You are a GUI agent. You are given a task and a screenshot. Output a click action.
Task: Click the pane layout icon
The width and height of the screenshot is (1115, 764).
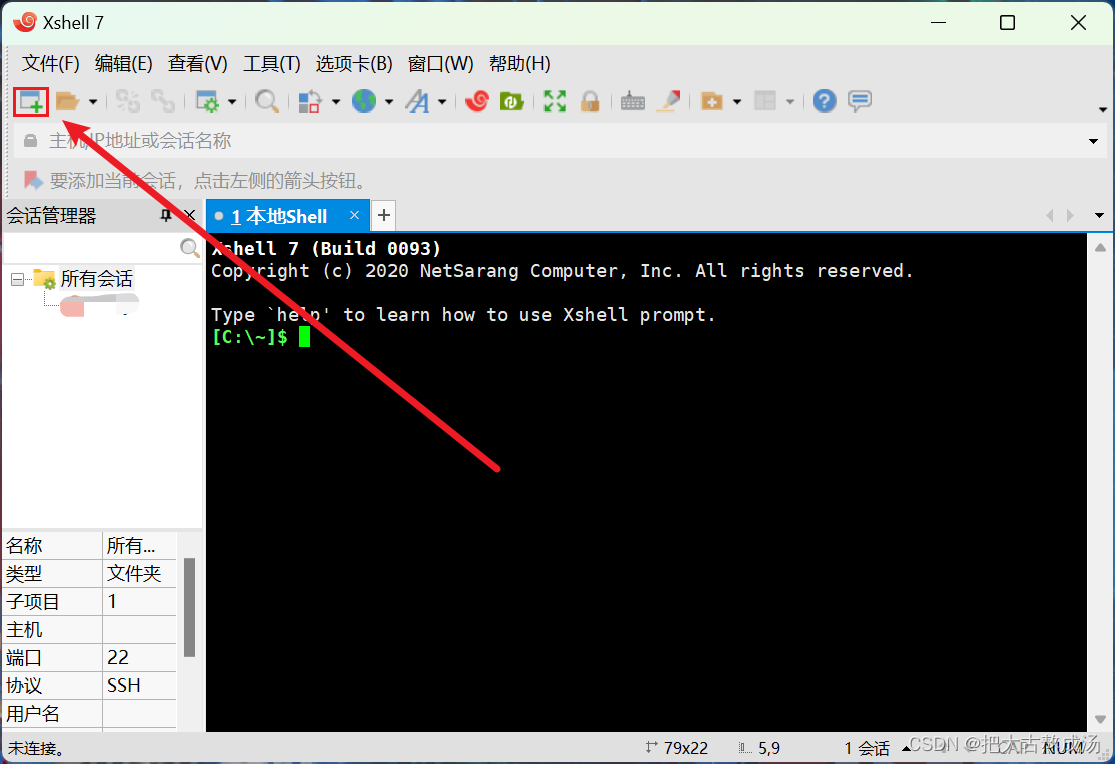click(765, 101)
